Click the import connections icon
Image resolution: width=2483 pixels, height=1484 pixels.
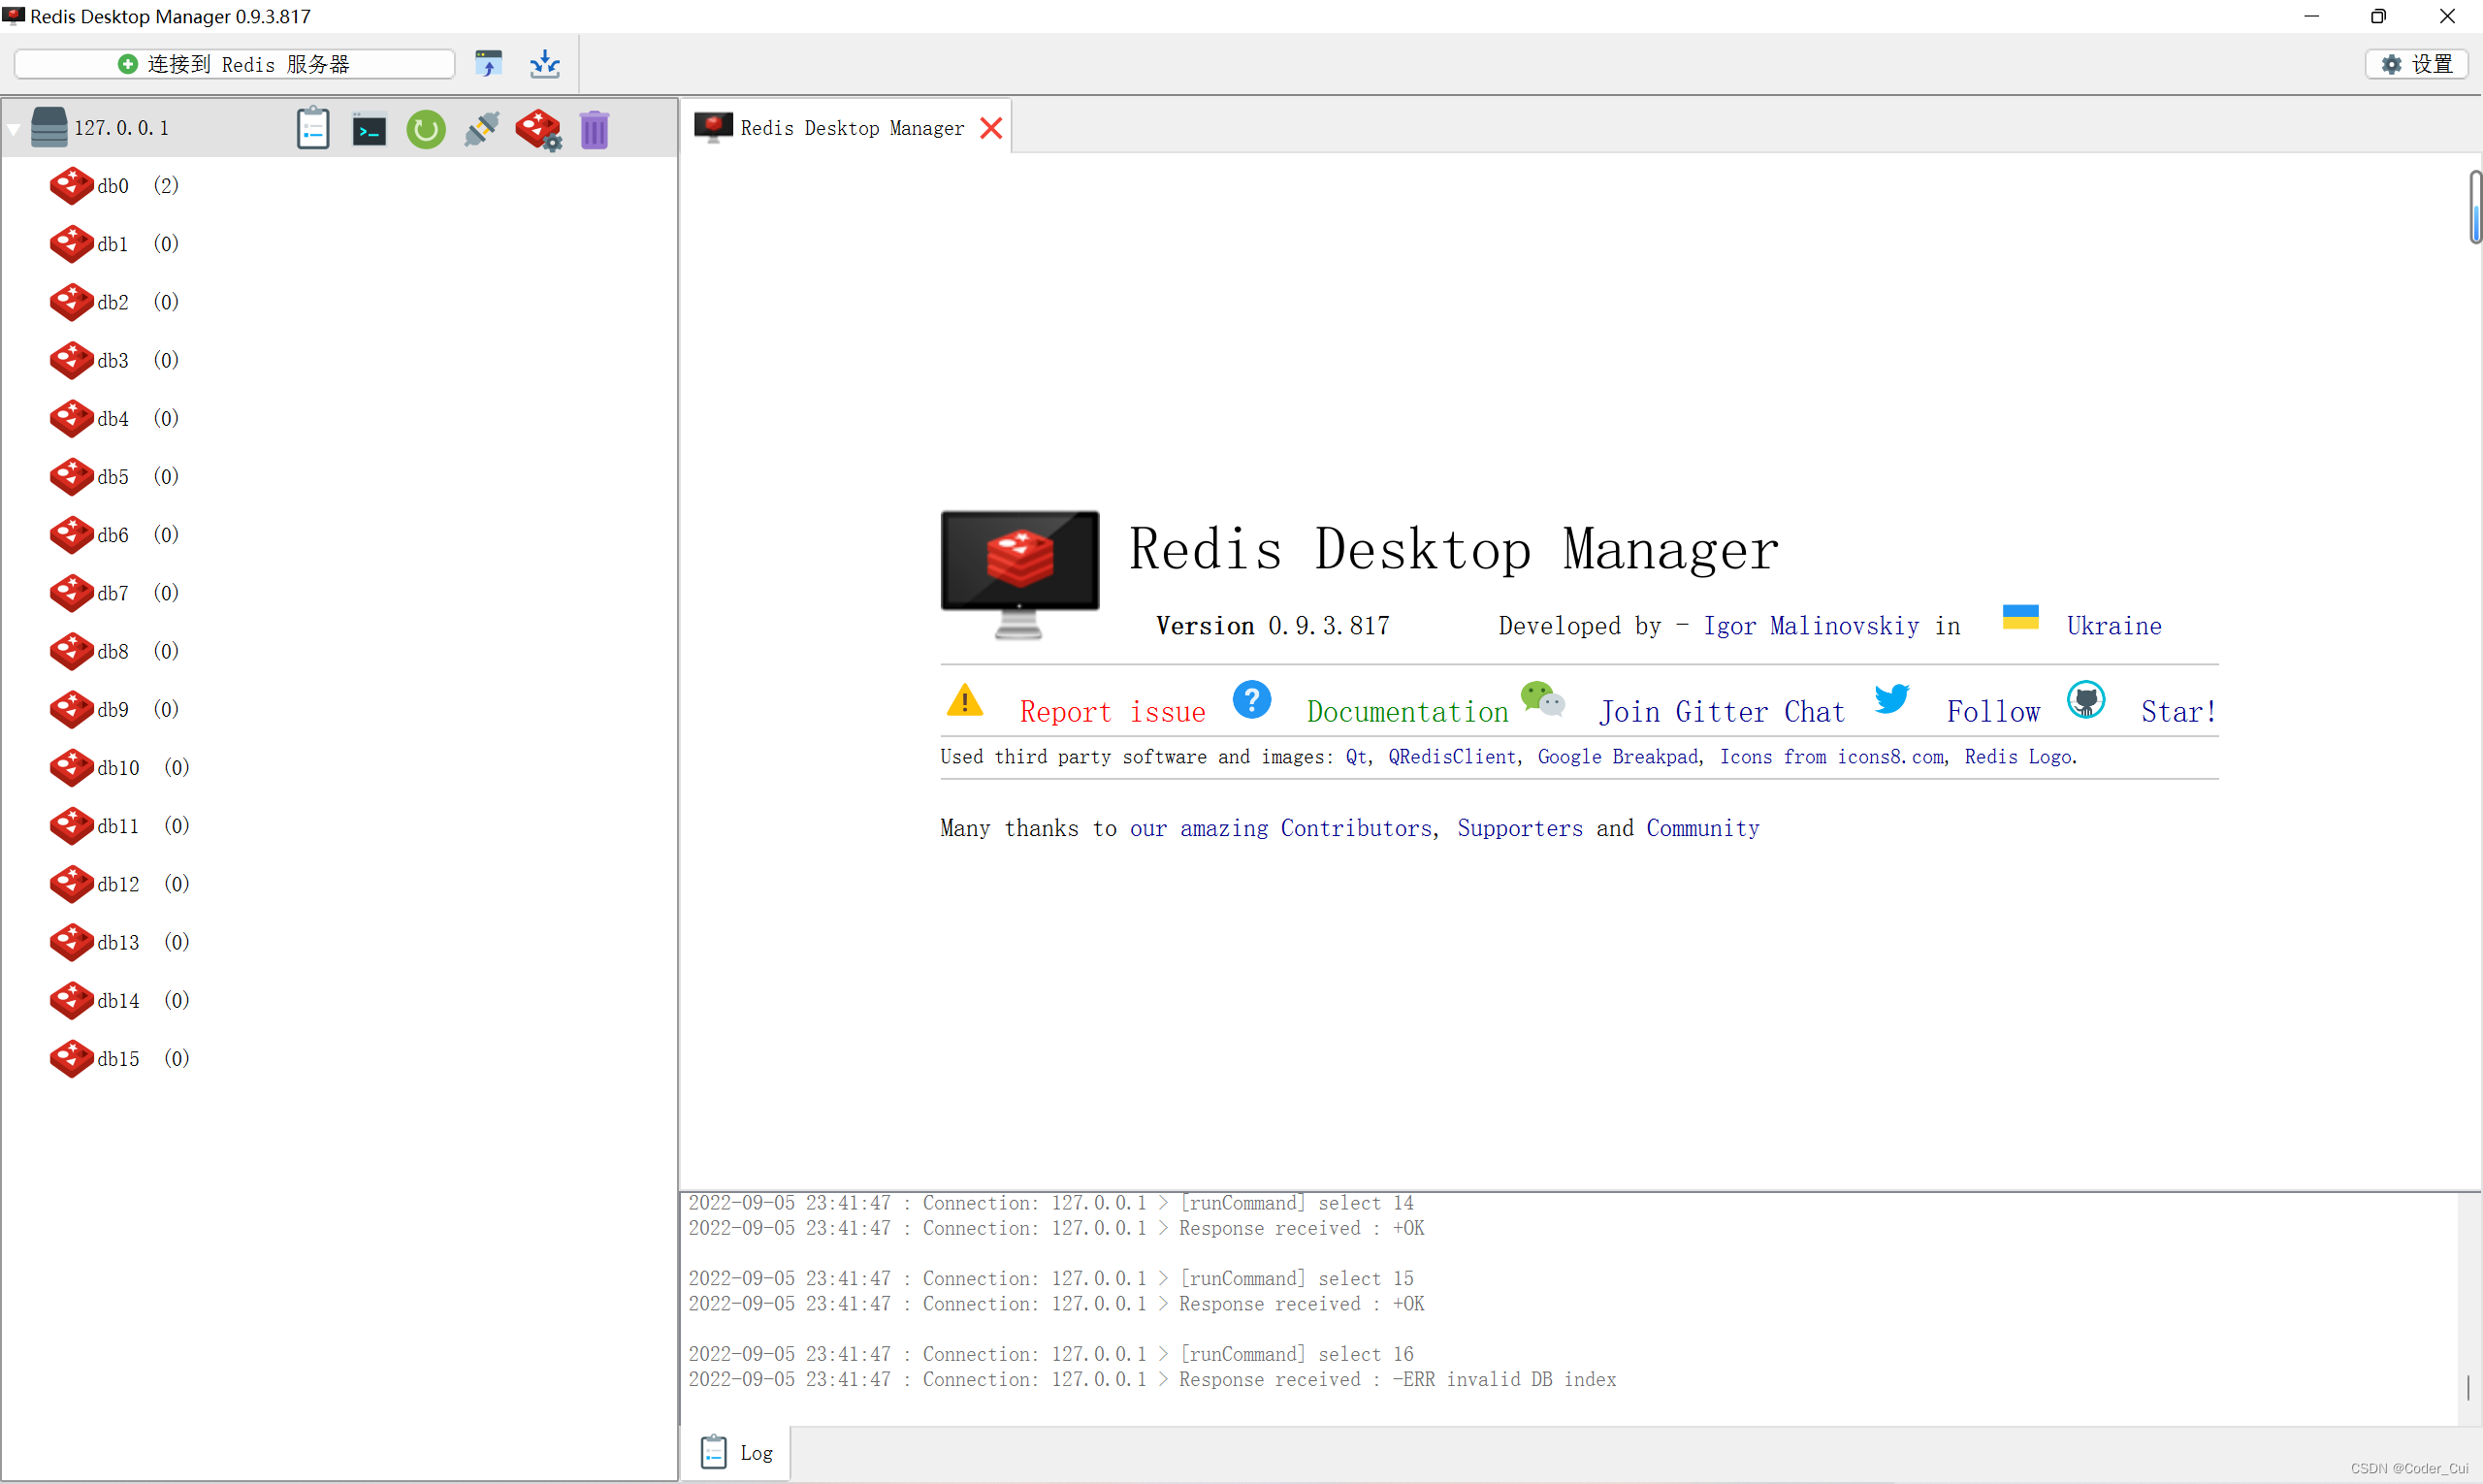point(489,64)
